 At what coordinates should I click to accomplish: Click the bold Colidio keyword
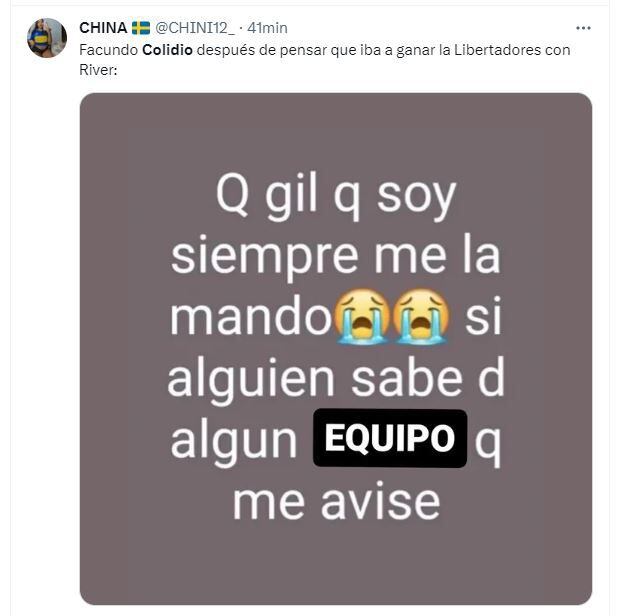(167, 50)
